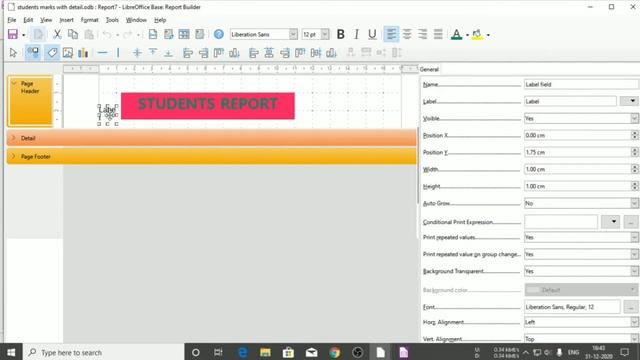
Task: Select the STUDENTS REPORT label in the header
Action: click(208, 106)
